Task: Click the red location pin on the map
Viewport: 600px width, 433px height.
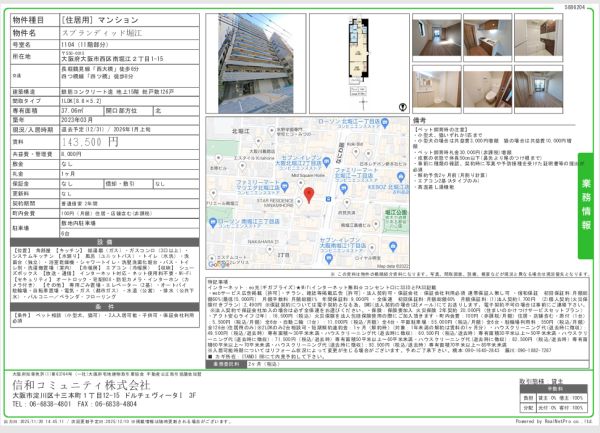Action: (x=309, y=194)
